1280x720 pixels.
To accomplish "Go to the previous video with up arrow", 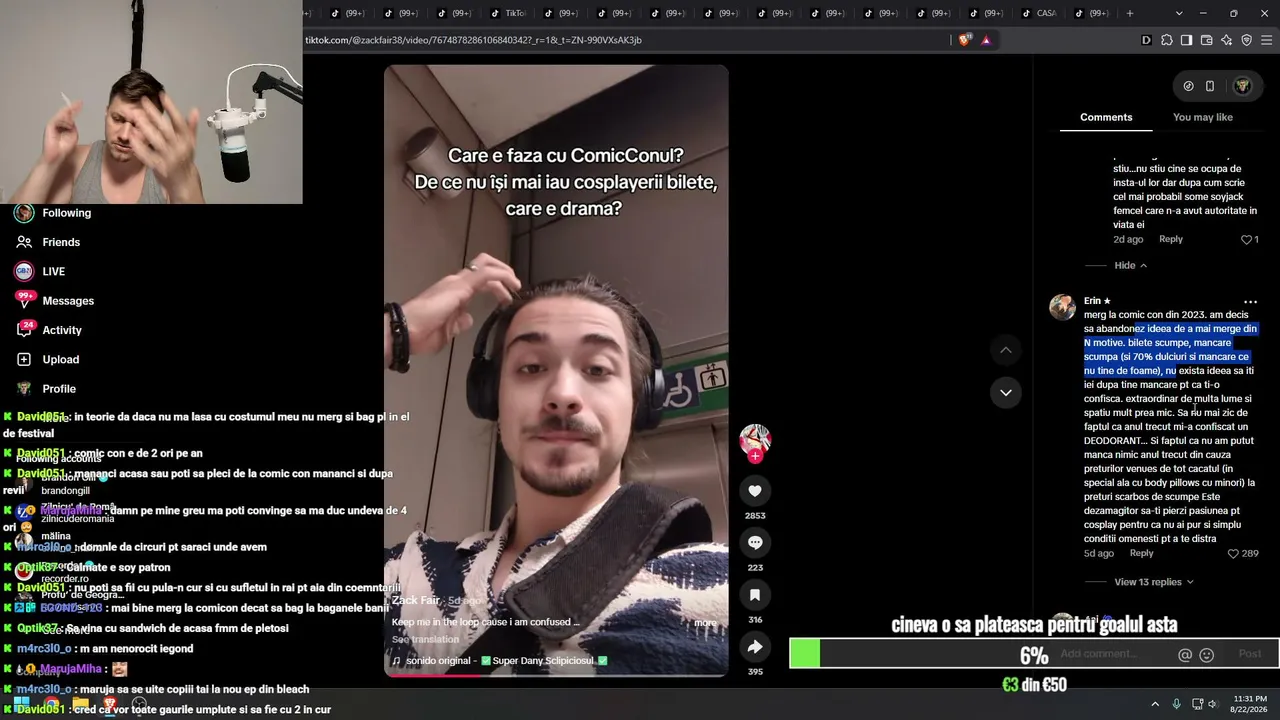I will (x=1006, y=350).
